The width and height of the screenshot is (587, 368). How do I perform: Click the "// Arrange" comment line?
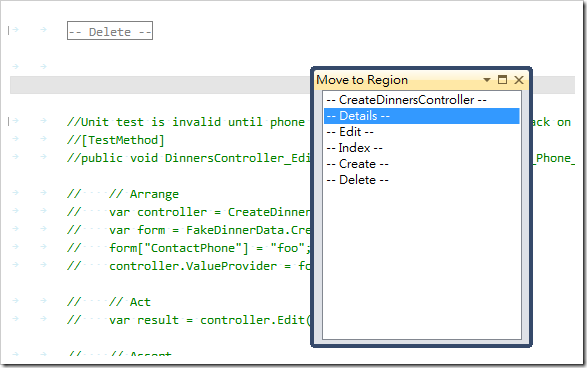(123, 194)
